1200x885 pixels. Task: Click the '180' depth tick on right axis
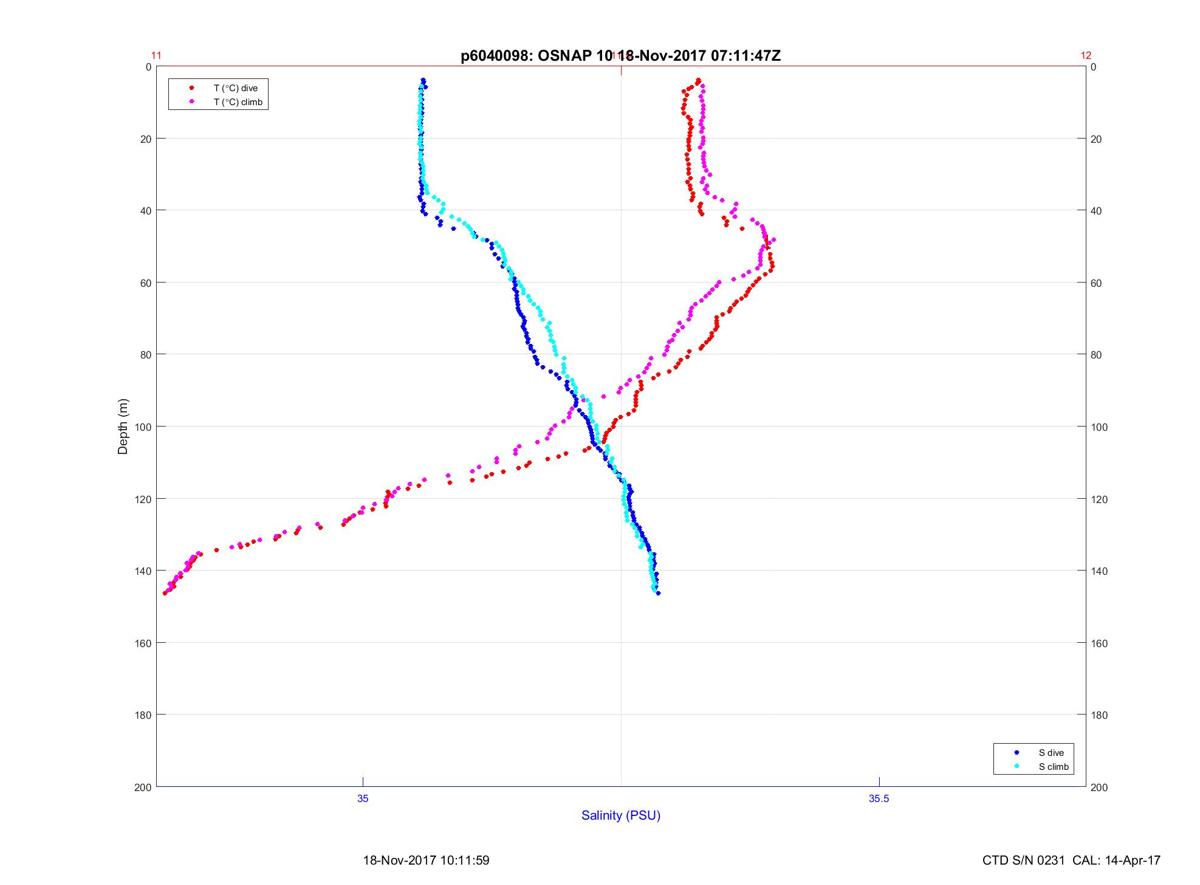pyautogui.click(x=1100, y=715)
